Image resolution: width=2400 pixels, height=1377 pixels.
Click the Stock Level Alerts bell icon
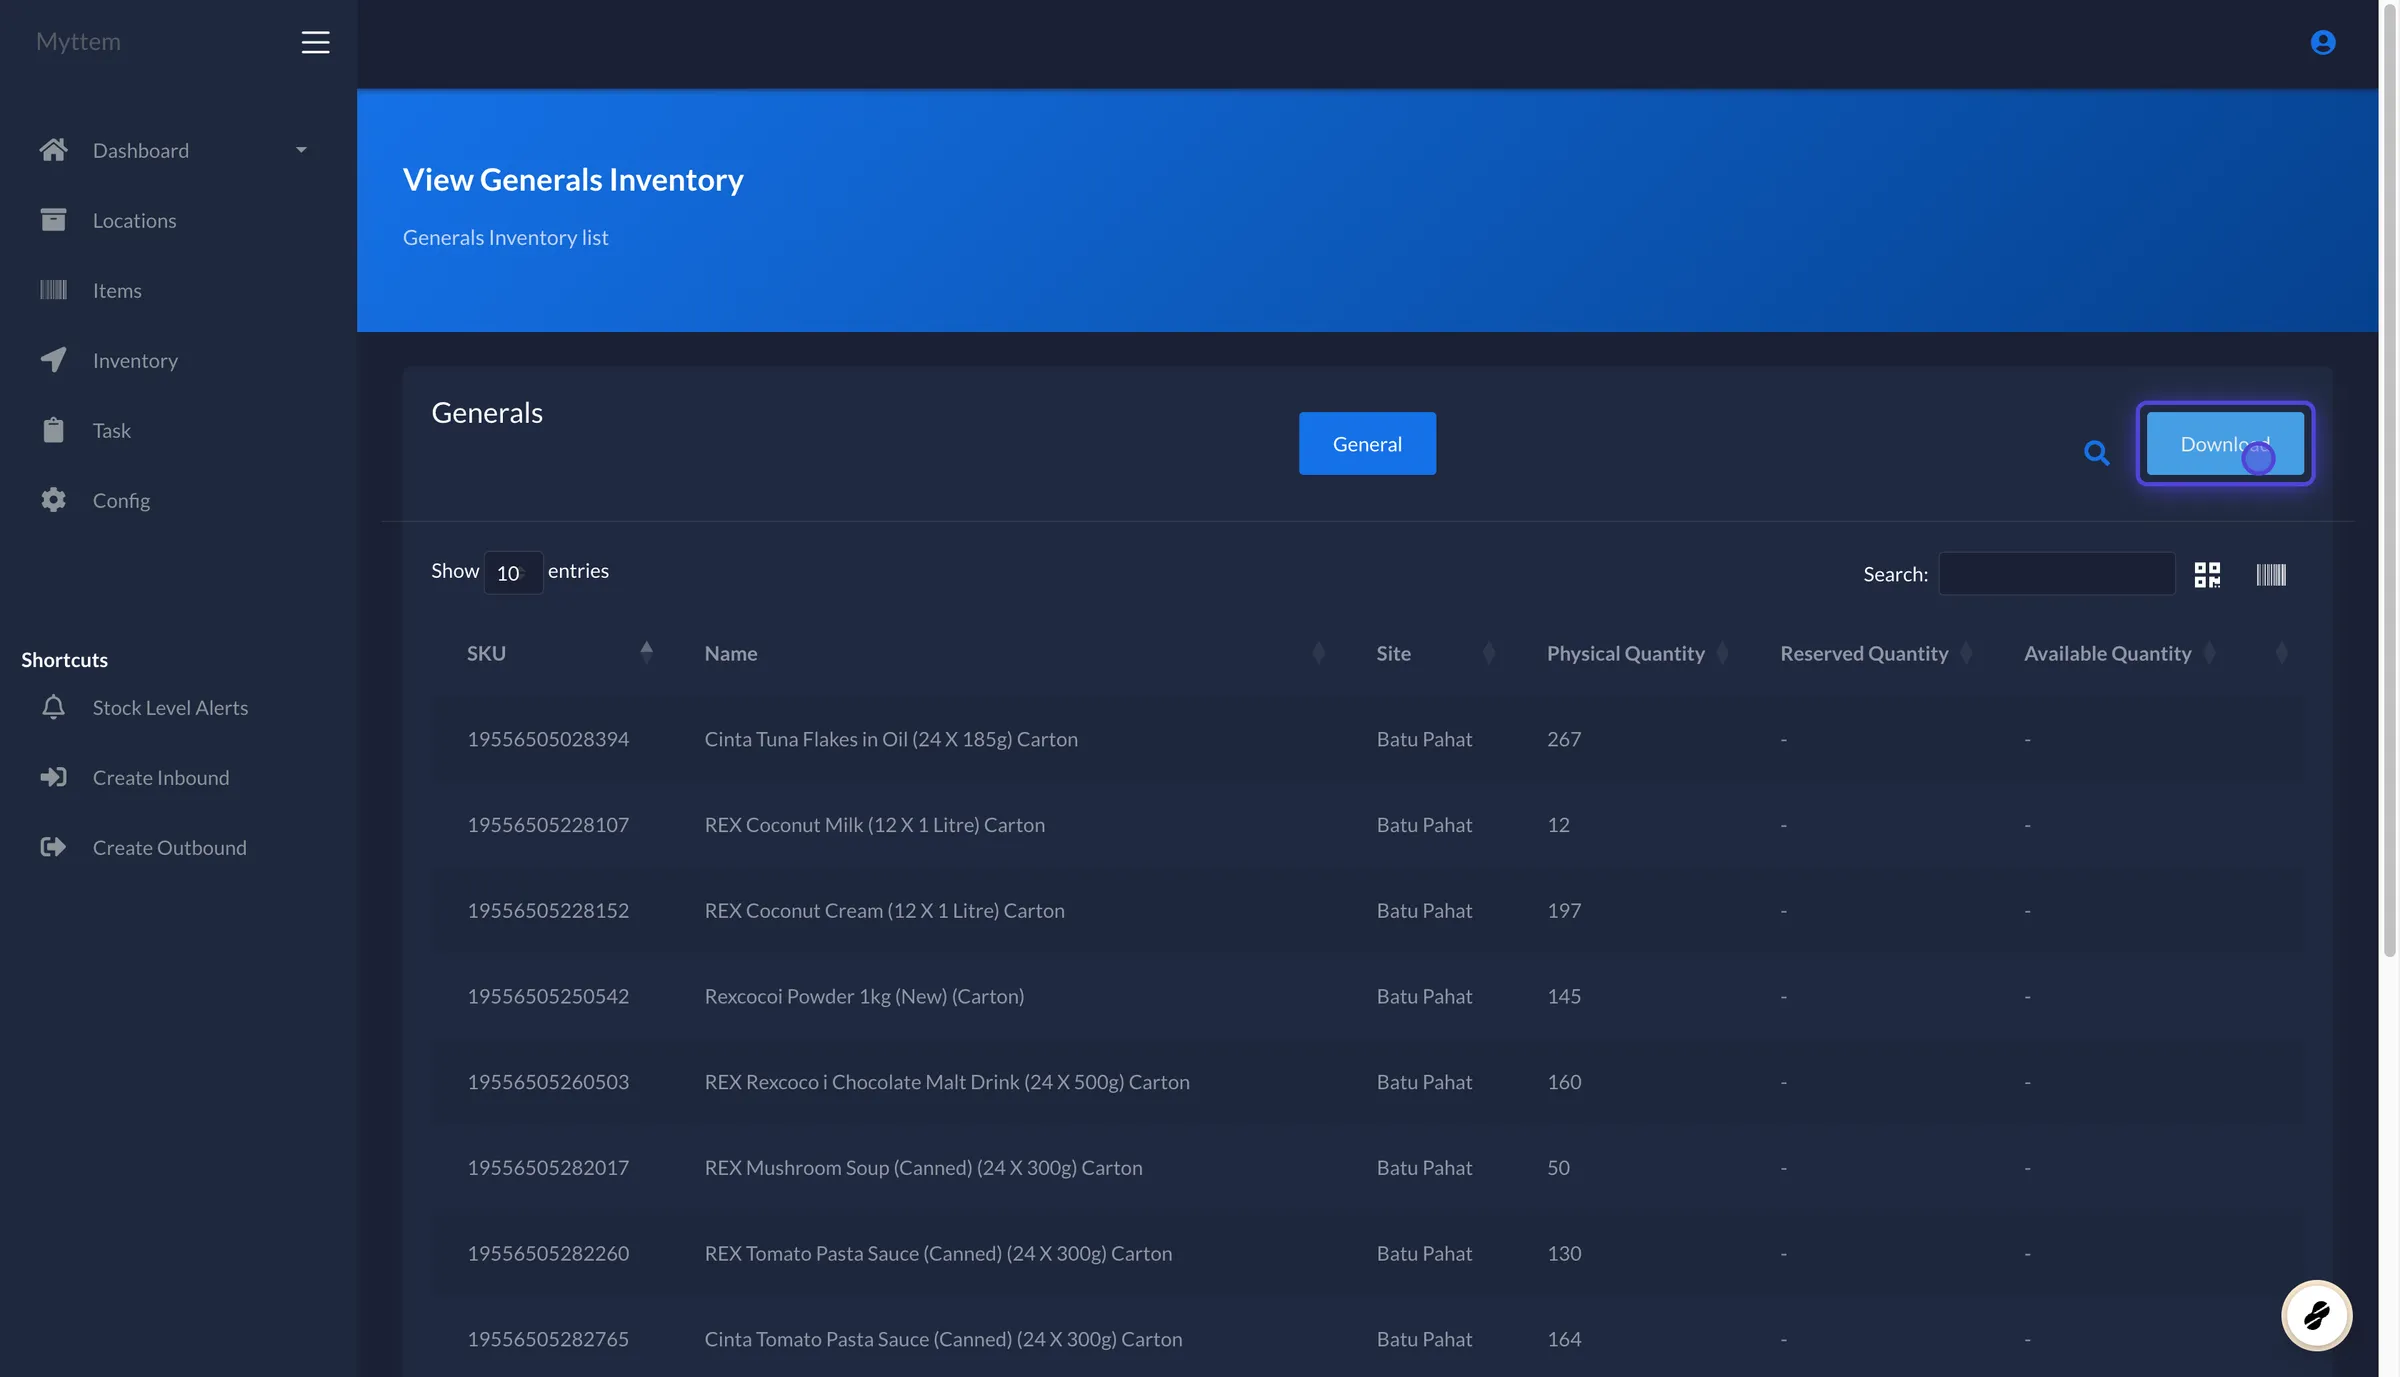point(53,707)
